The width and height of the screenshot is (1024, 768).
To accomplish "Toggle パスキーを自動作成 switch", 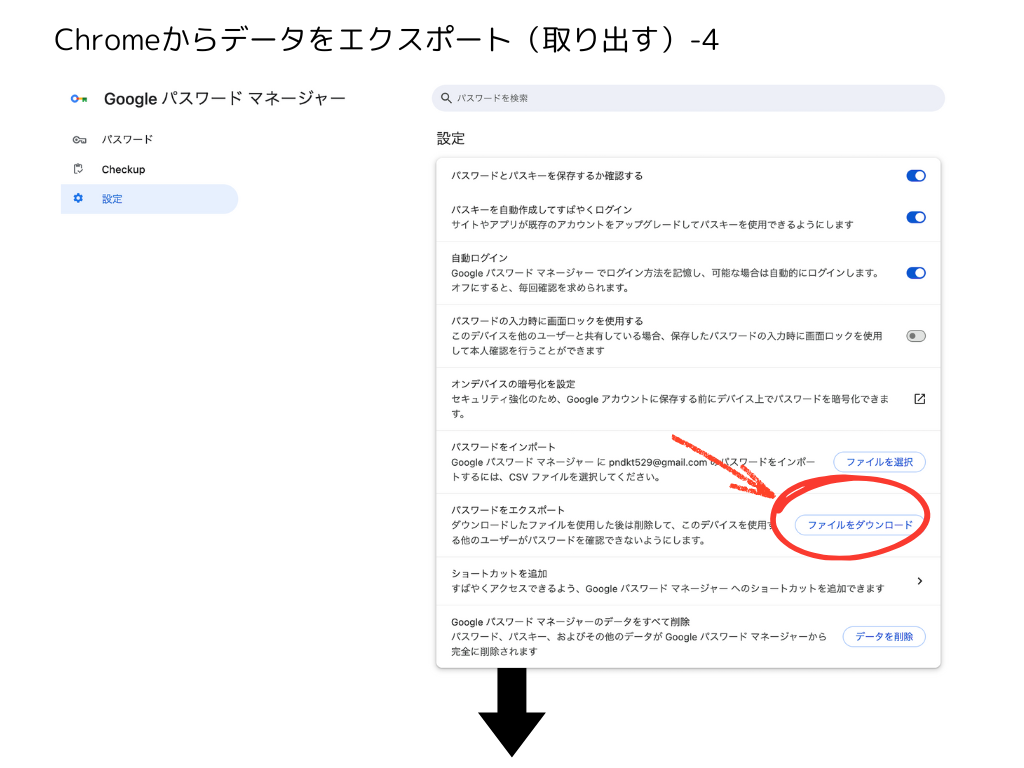I will point(916,217).
